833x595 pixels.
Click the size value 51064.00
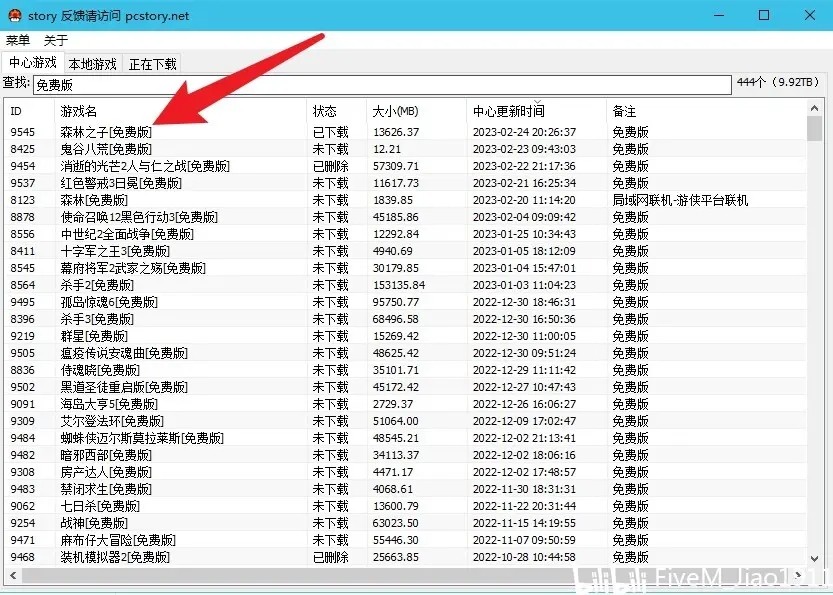pos(396,421)
